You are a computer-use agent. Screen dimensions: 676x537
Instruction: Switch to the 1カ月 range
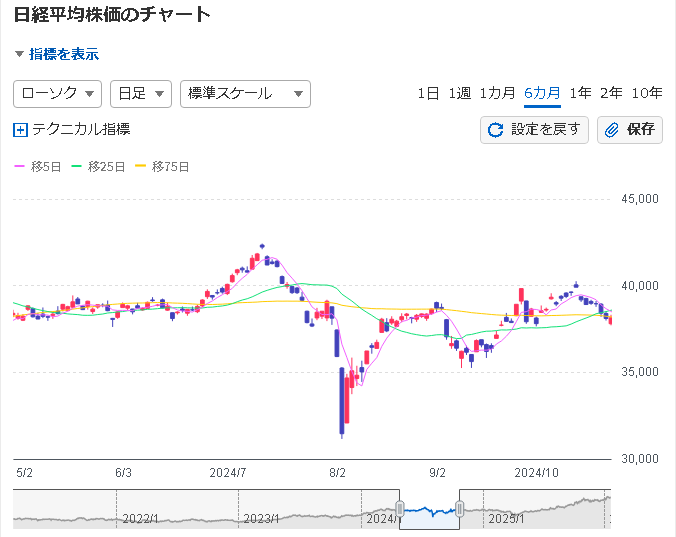[x=497, y=93]
